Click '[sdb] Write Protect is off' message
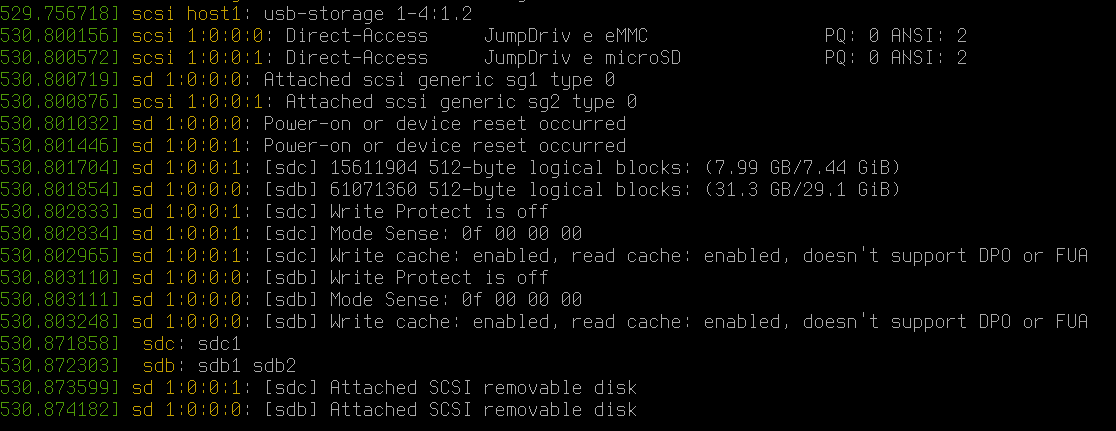1116x431 pixels. pyautogui.click(x=406, y=277)
